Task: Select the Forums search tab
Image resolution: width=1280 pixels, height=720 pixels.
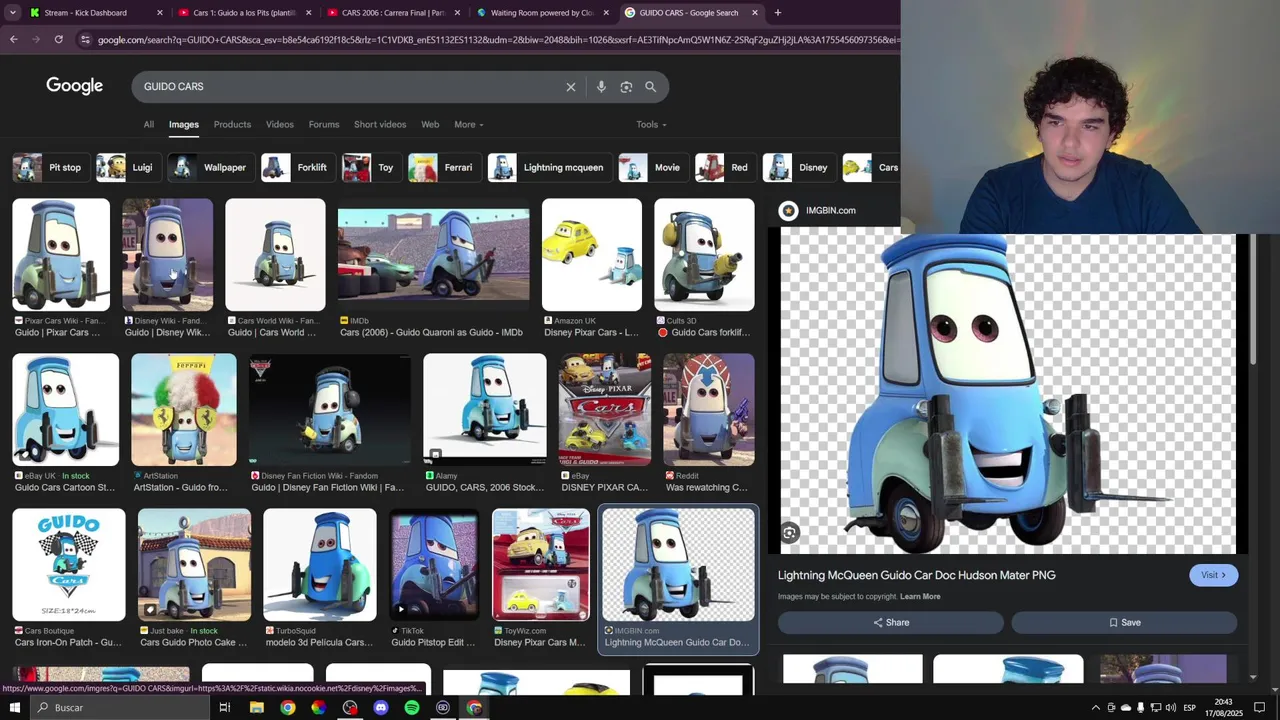Action: pyautogui.click(x=324, y=125)
